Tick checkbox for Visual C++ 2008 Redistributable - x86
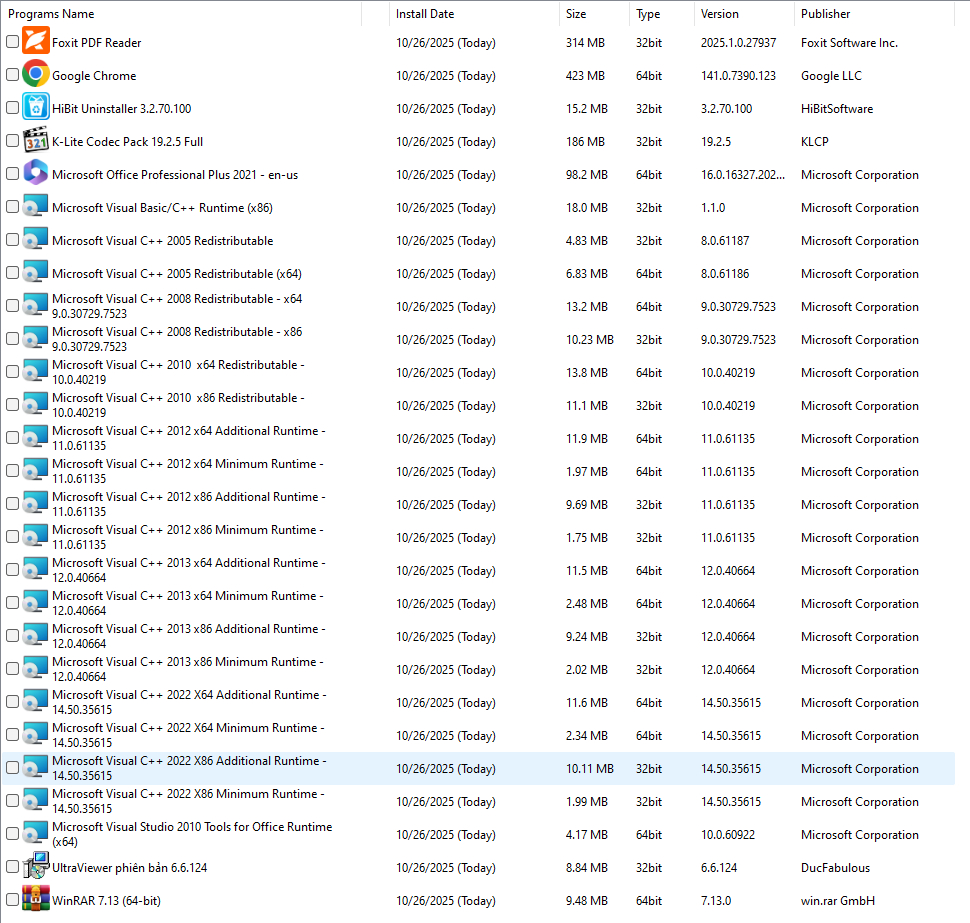The image size is (970, 923). (12, 338)
